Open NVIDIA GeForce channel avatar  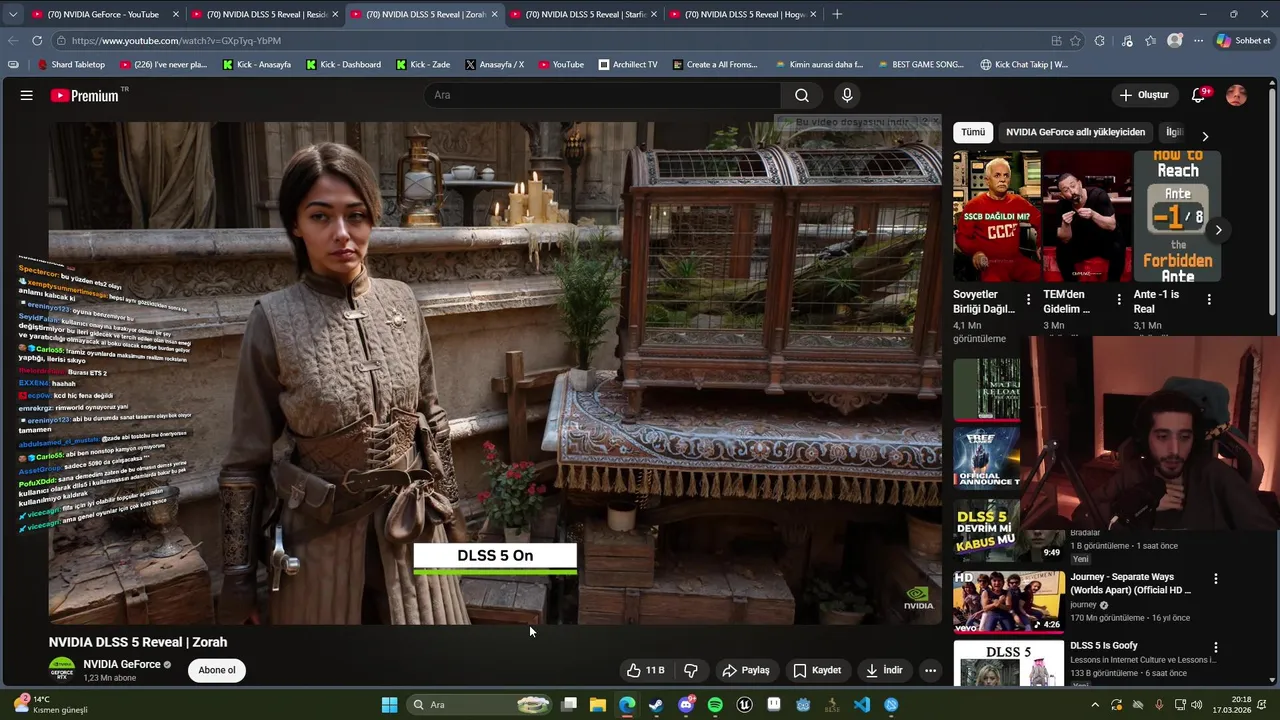point(62,670)
